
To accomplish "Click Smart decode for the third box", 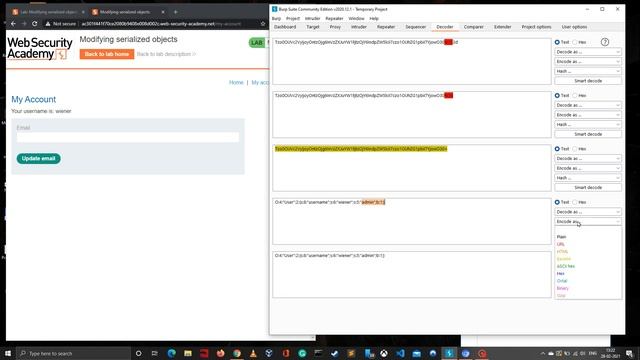I will pyautogui.click(x=588, y=187).
